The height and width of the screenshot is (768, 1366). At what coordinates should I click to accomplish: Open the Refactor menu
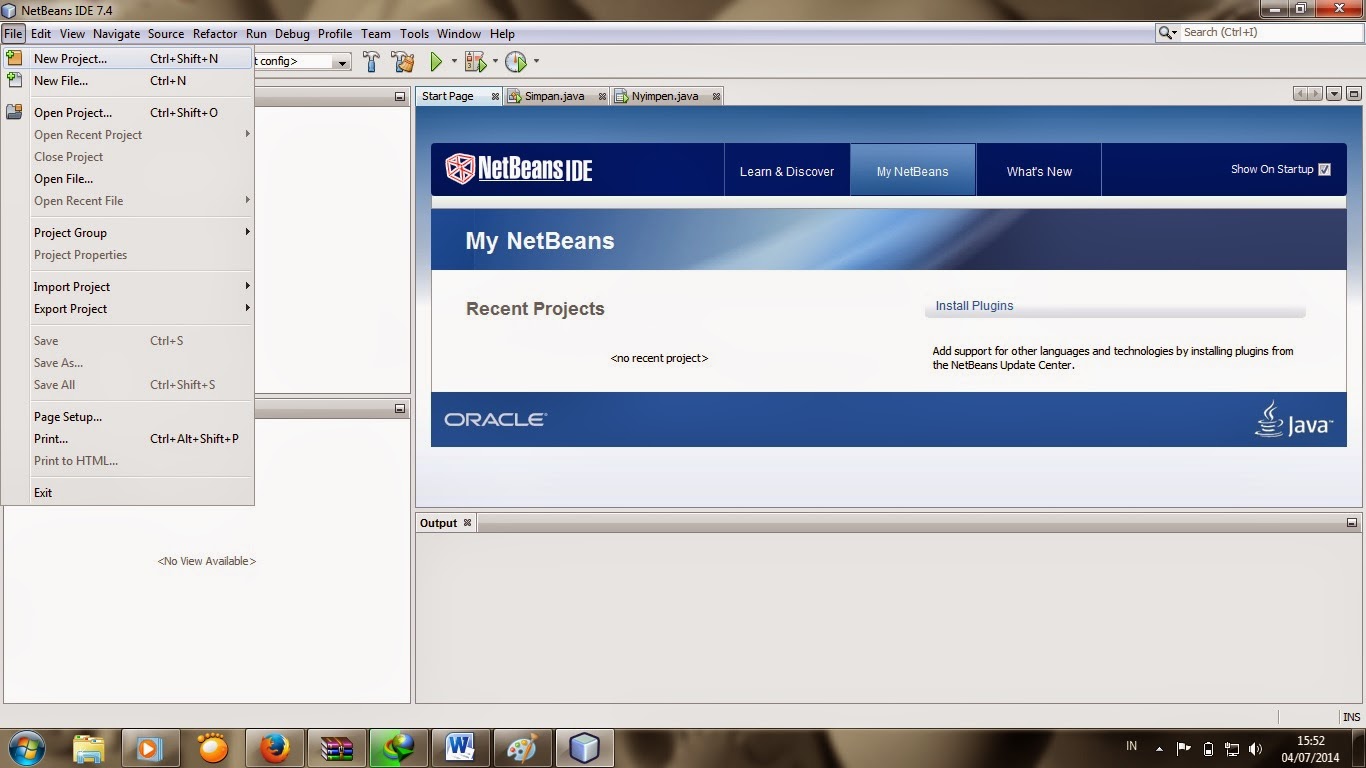tap(215, 33)
